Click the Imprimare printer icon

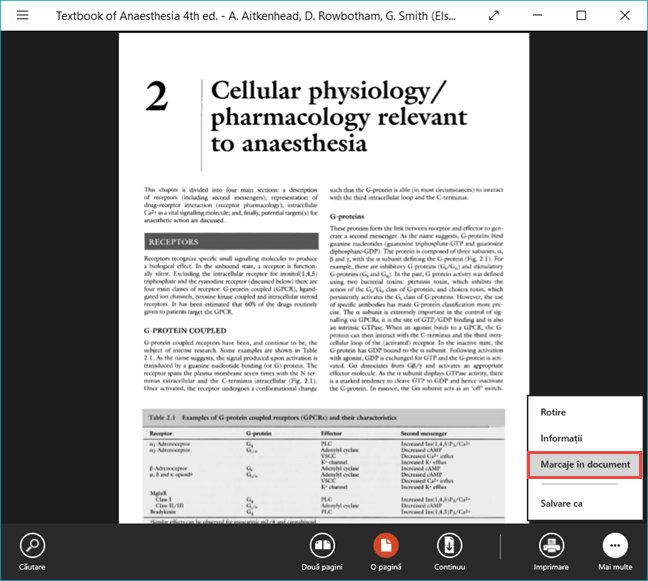point(551,545)
